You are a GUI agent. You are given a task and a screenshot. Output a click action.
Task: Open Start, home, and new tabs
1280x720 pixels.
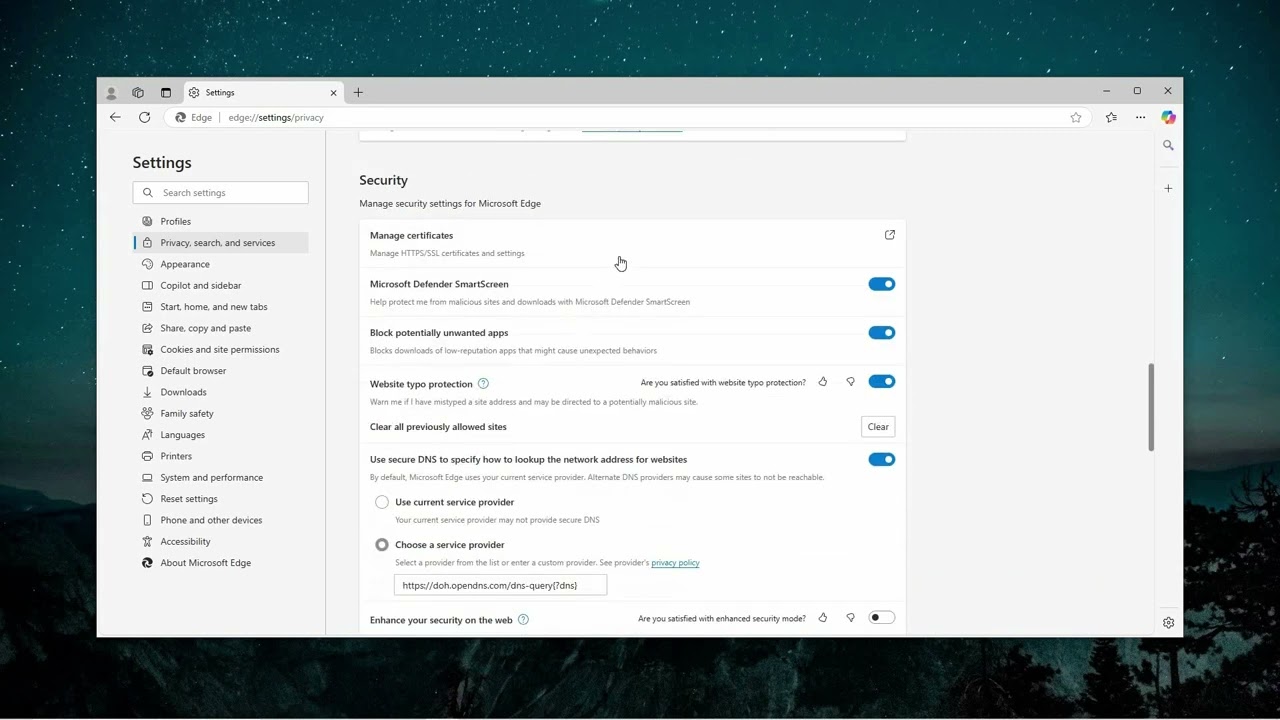coord(220,307)
